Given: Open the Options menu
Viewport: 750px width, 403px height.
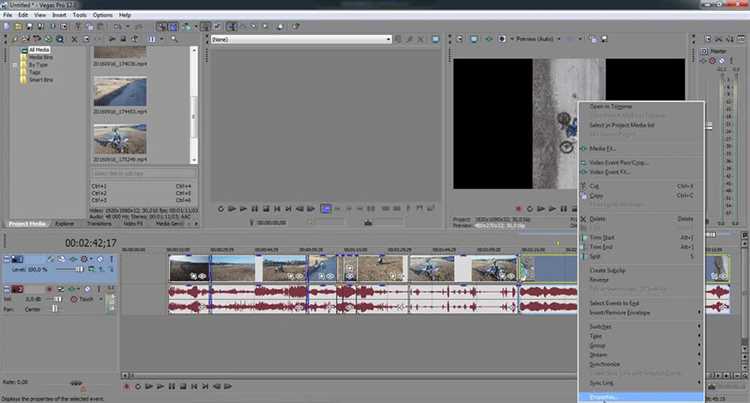Looking at the screenshot, I should pyautogui.click(x=102, y=15).
